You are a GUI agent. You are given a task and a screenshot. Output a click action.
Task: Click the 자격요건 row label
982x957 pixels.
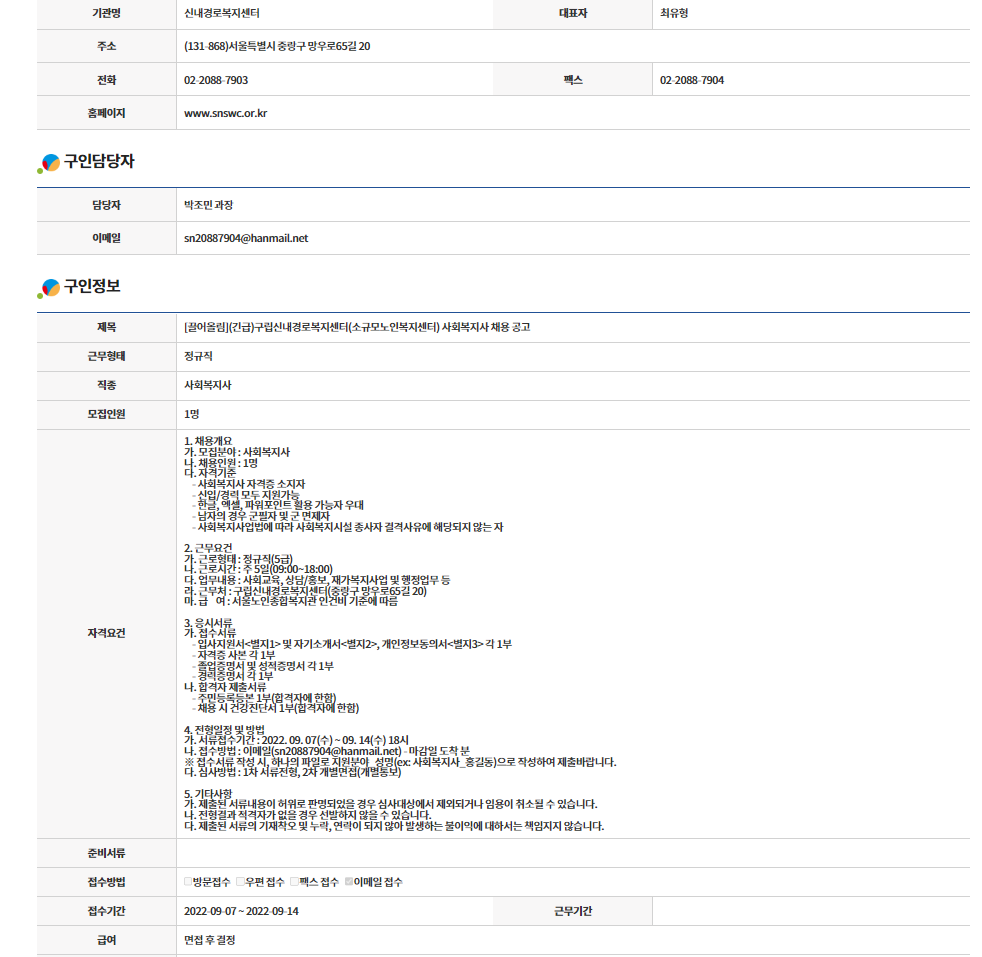point(106,633)
